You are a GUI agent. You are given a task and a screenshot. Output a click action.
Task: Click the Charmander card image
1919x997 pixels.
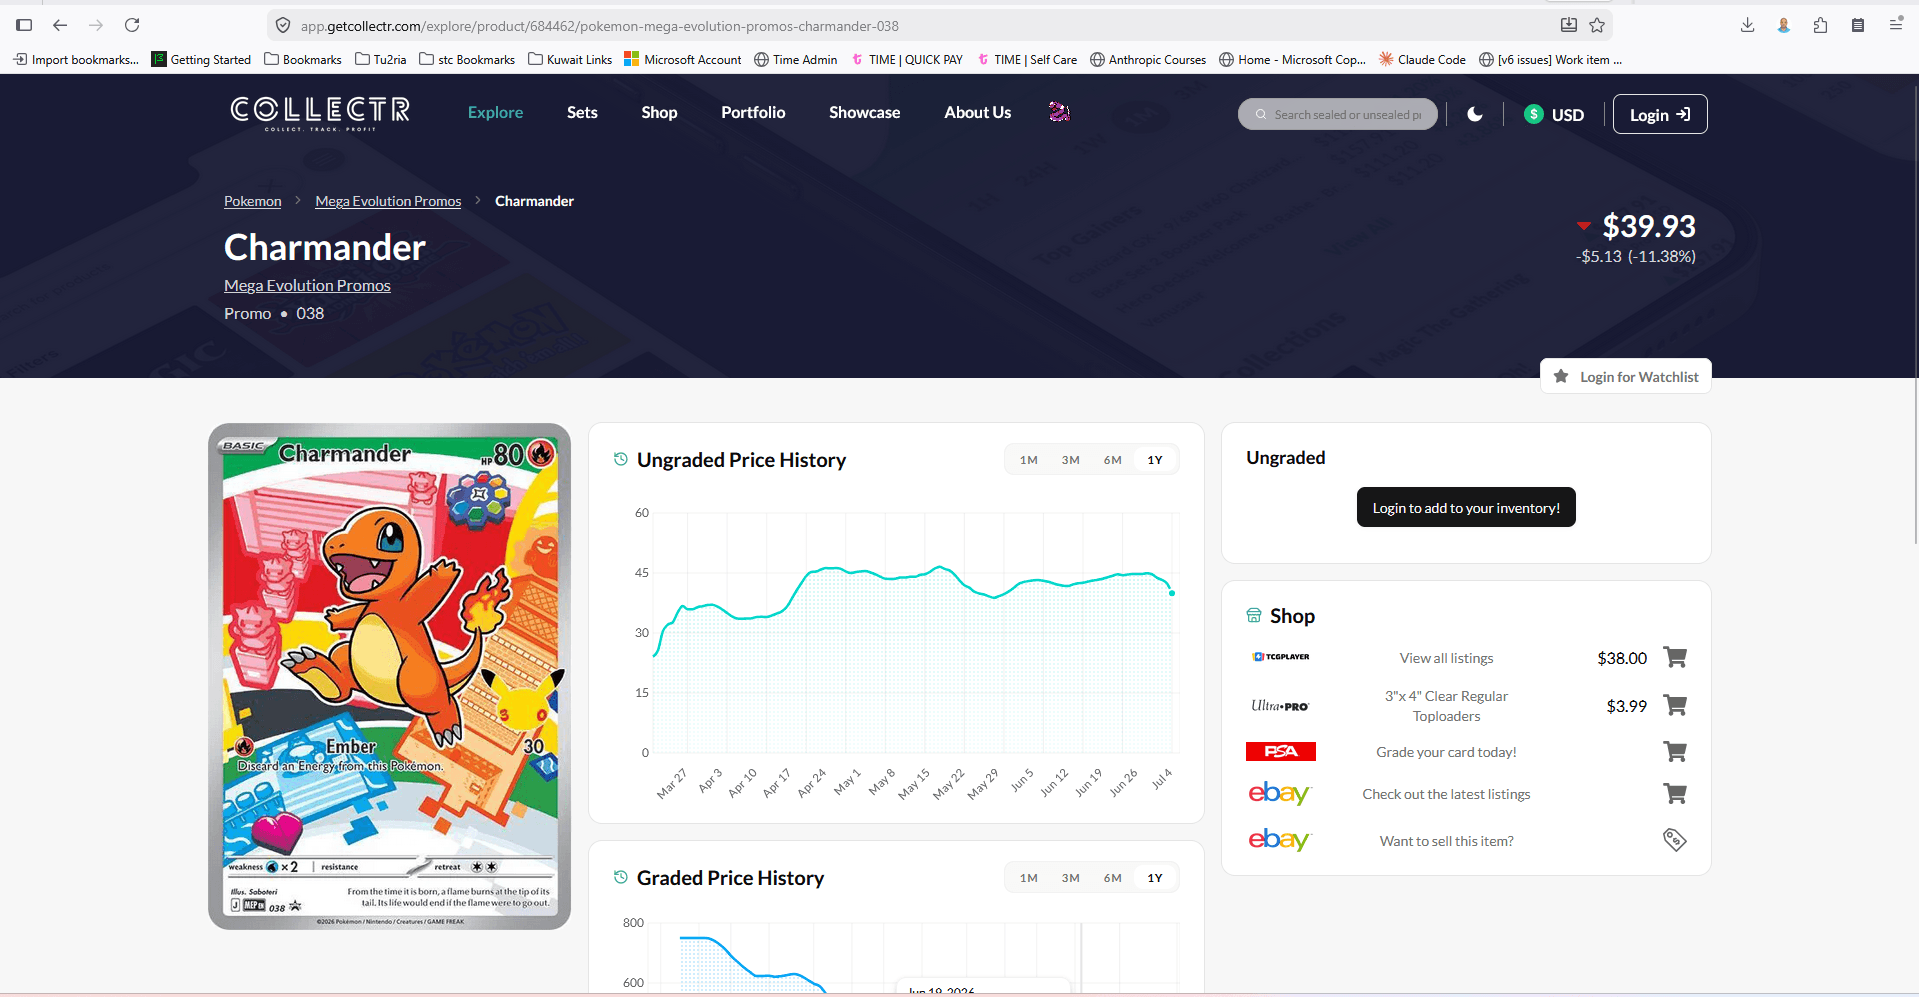[389, 676]
